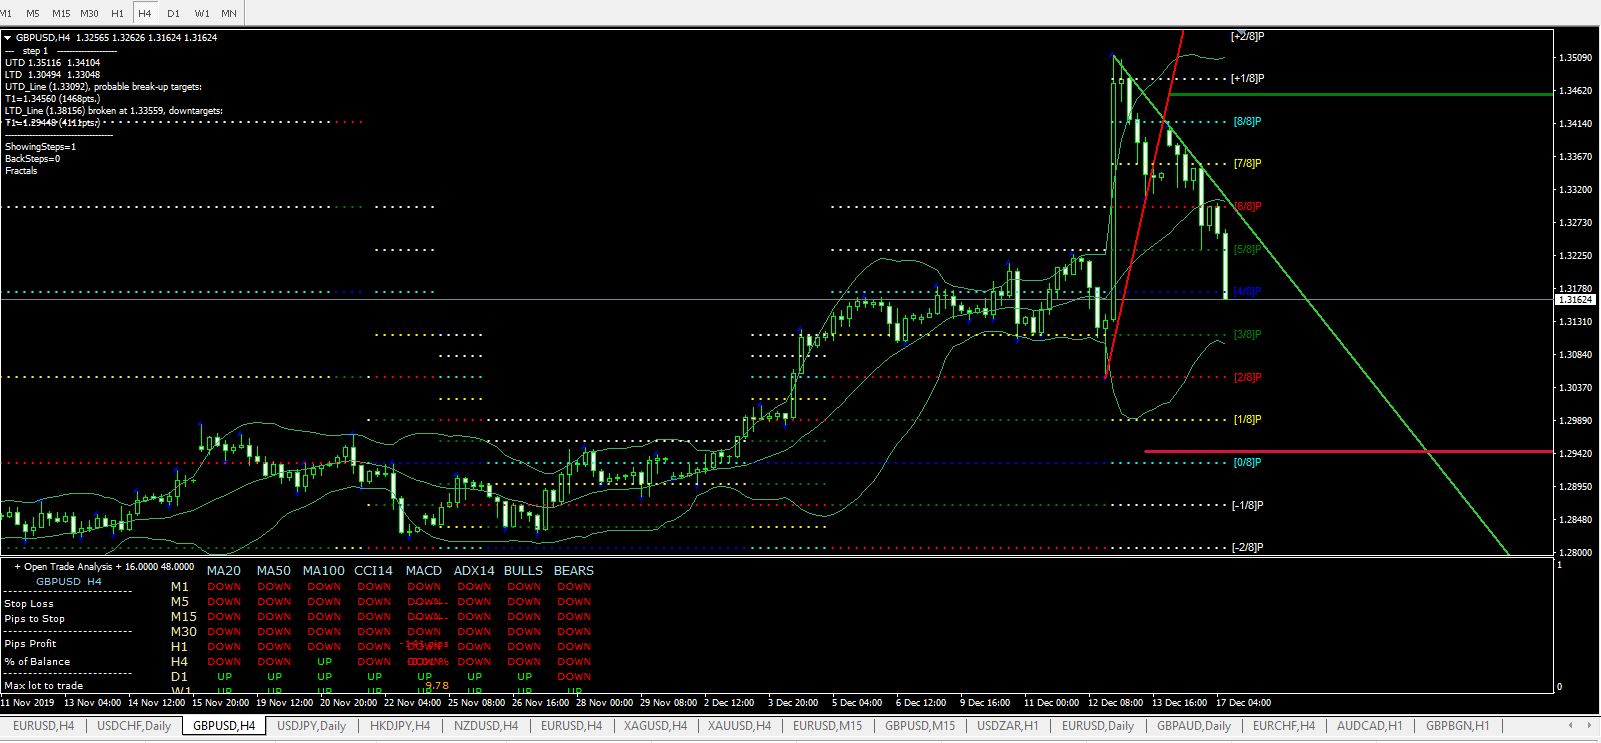This screenshot has height=743, width=1601.
Task: Click MACD column header in indicator panel
Action: [x=423, y=571]
